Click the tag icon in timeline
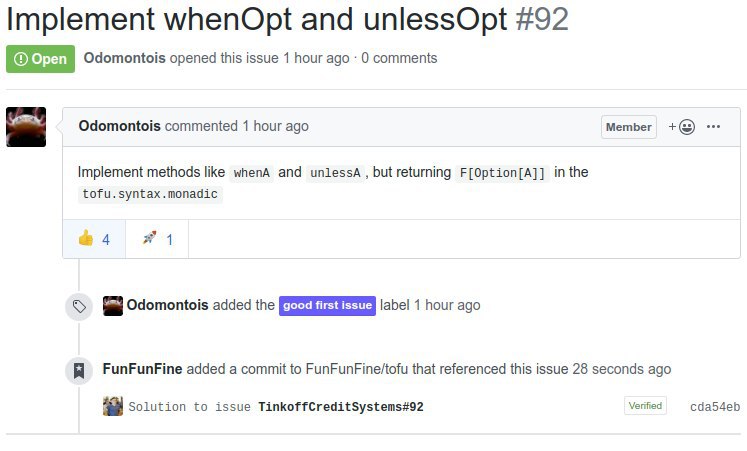 [79, 306]
